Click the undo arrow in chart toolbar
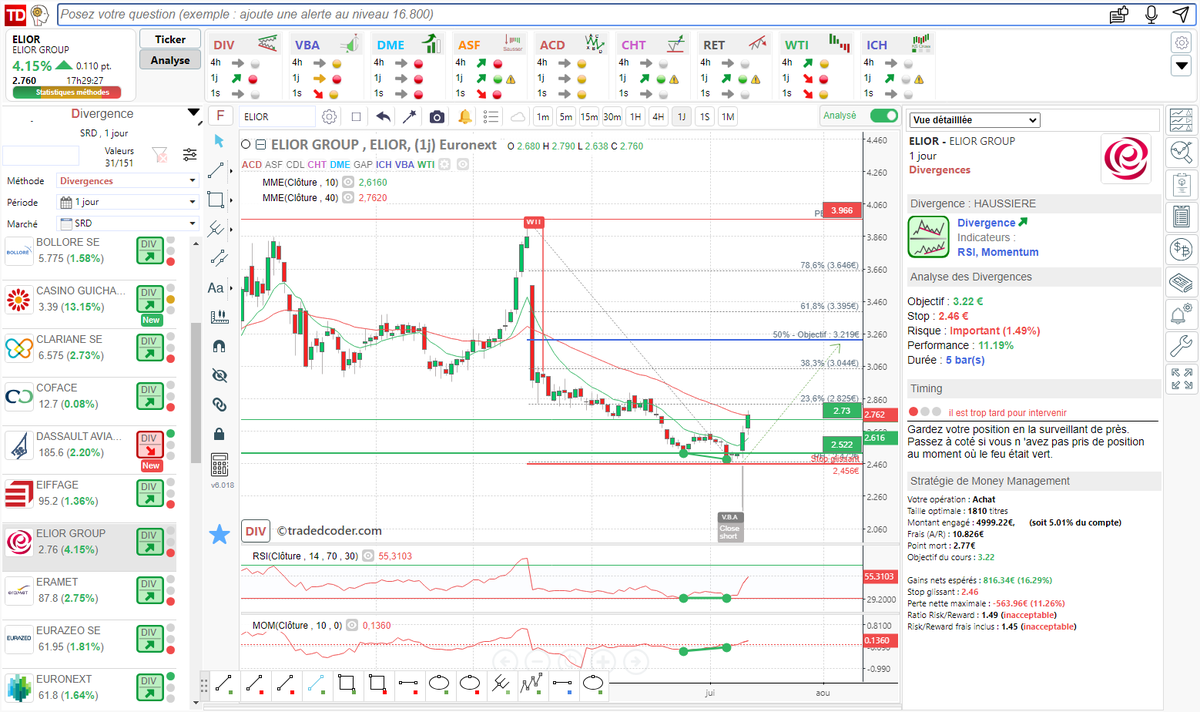 click(383, 116)
